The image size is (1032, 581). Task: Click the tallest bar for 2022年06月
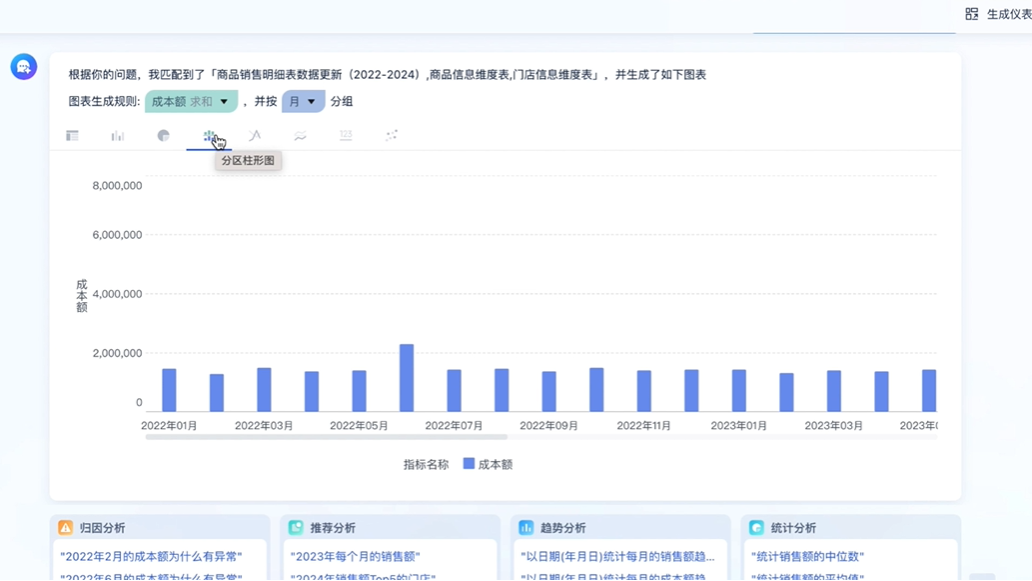407,378
